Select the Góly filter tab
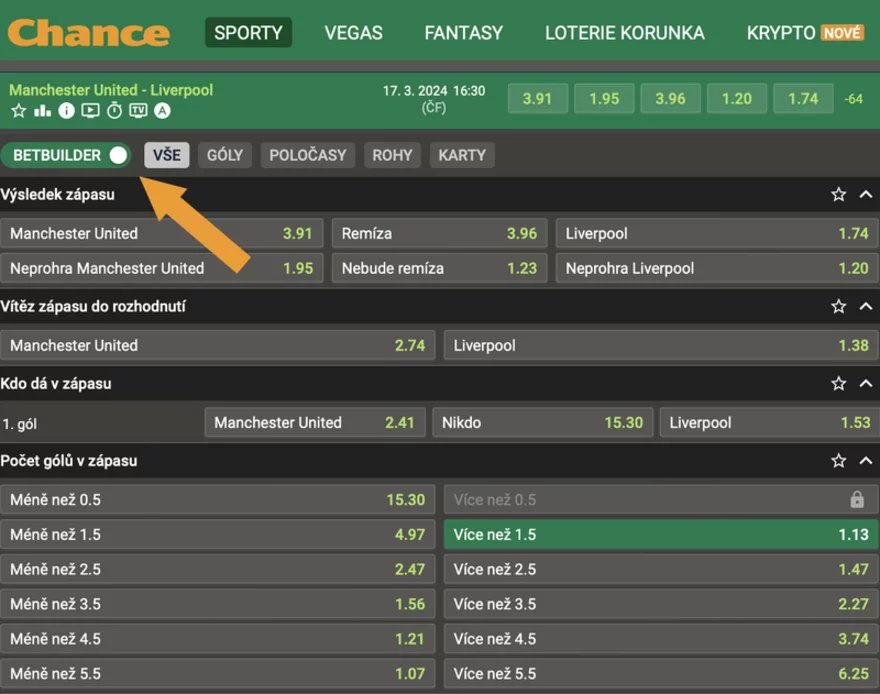The image size is (880, 694). pos(224,155)
